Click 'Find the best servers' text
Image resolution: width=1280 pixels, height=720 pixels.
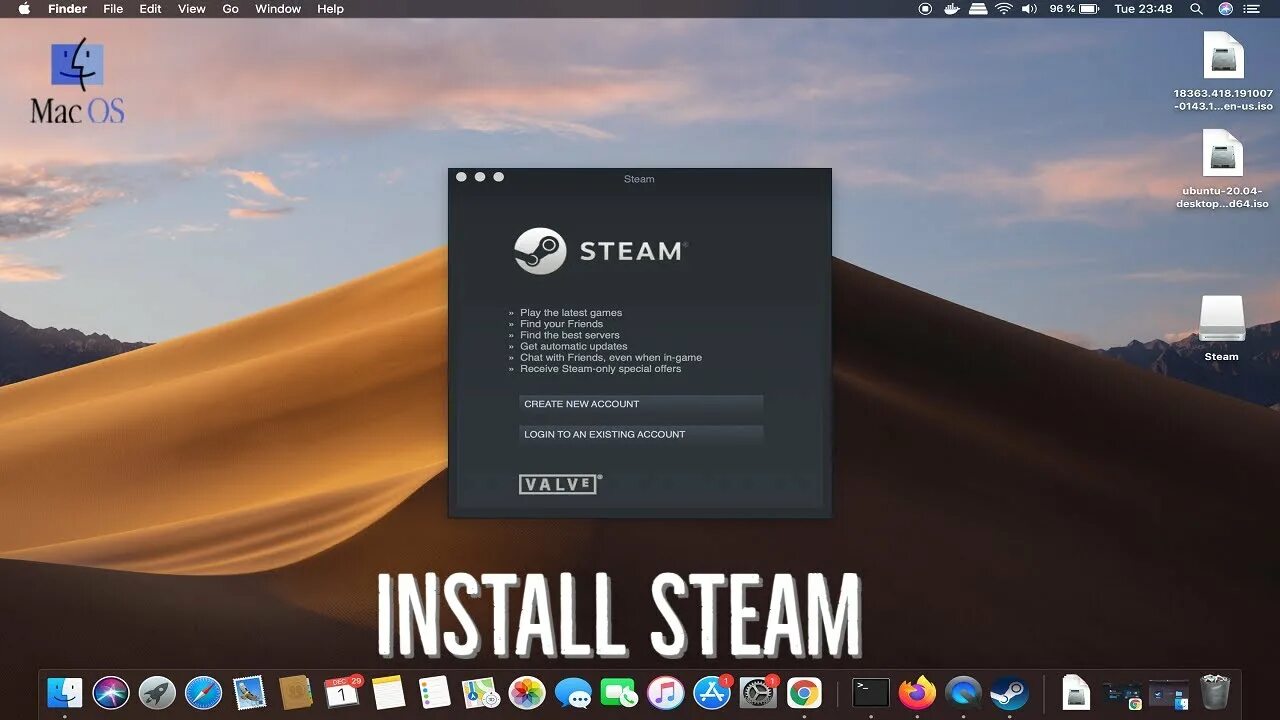tap(570, 335)
